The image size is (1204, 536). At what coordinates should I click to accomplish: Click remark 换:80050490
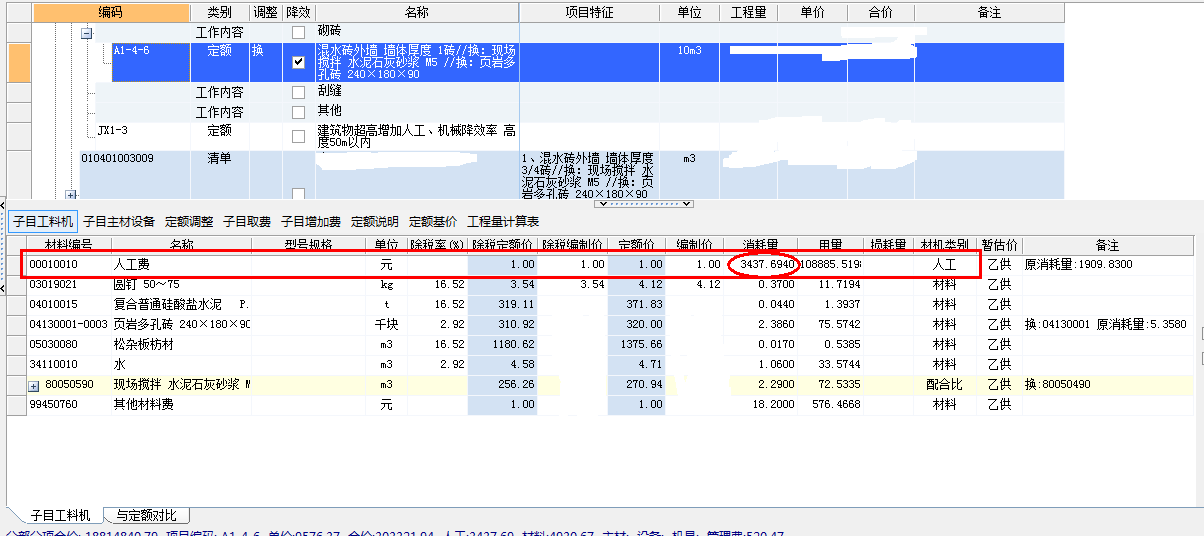click(x=1057, y=385)
